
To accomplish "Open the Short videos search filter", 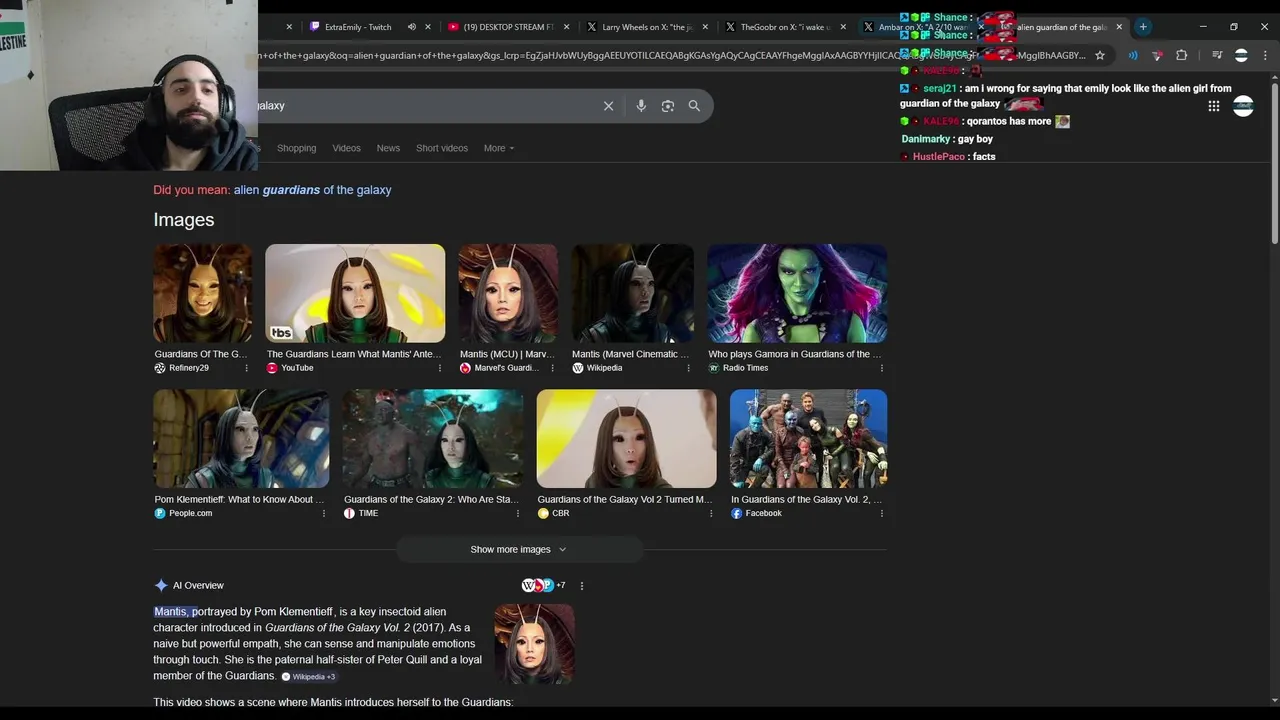I will tap(442, 148).
